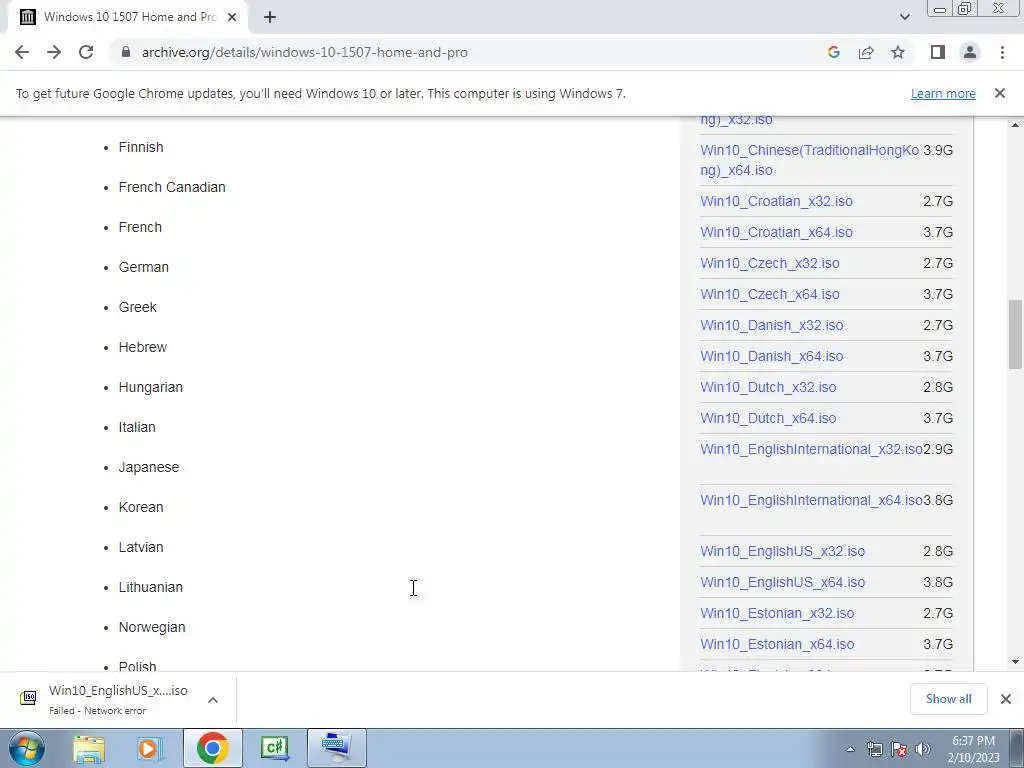Image resolution: width=1024 pixels, height=768 pixels.
Task: Download Win10_Dutch_x32.iso
Action: pos(768,387)
